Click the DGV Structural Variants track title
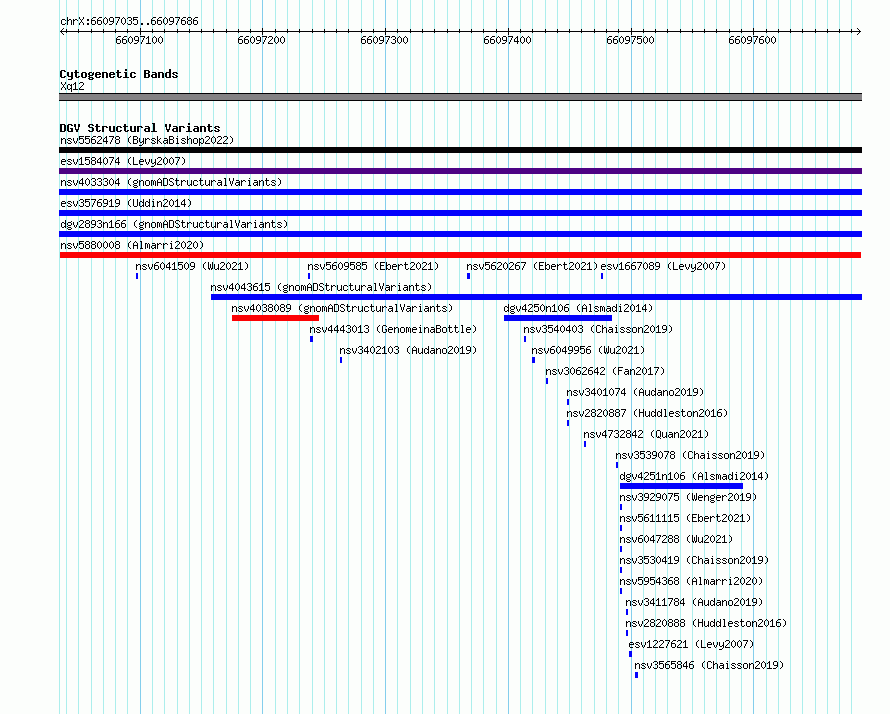The height and width of the screenshot is (714, 890). click(x=140, y=128)
